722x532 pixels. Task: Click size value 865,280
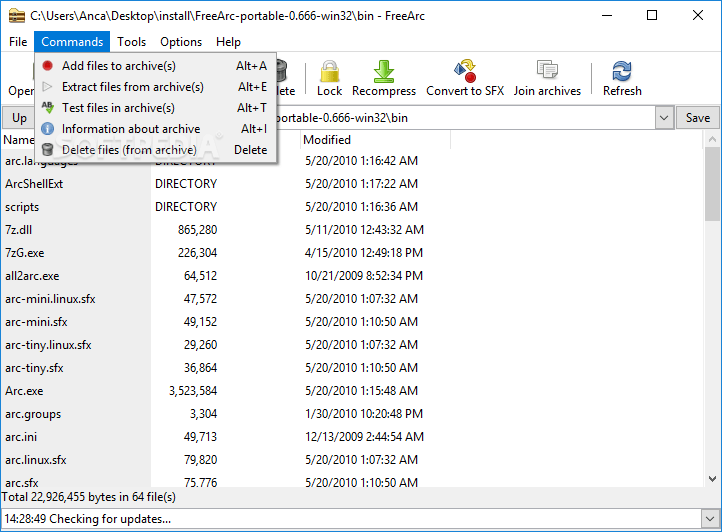point(198,230)
